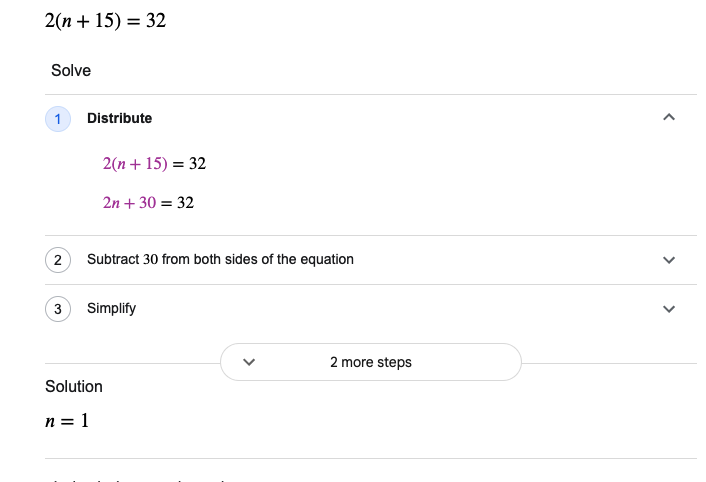Screen dimensions: 706x482
Task: Collapse the Distribute step with the up chevron
Action: click(x=669, y=117)
